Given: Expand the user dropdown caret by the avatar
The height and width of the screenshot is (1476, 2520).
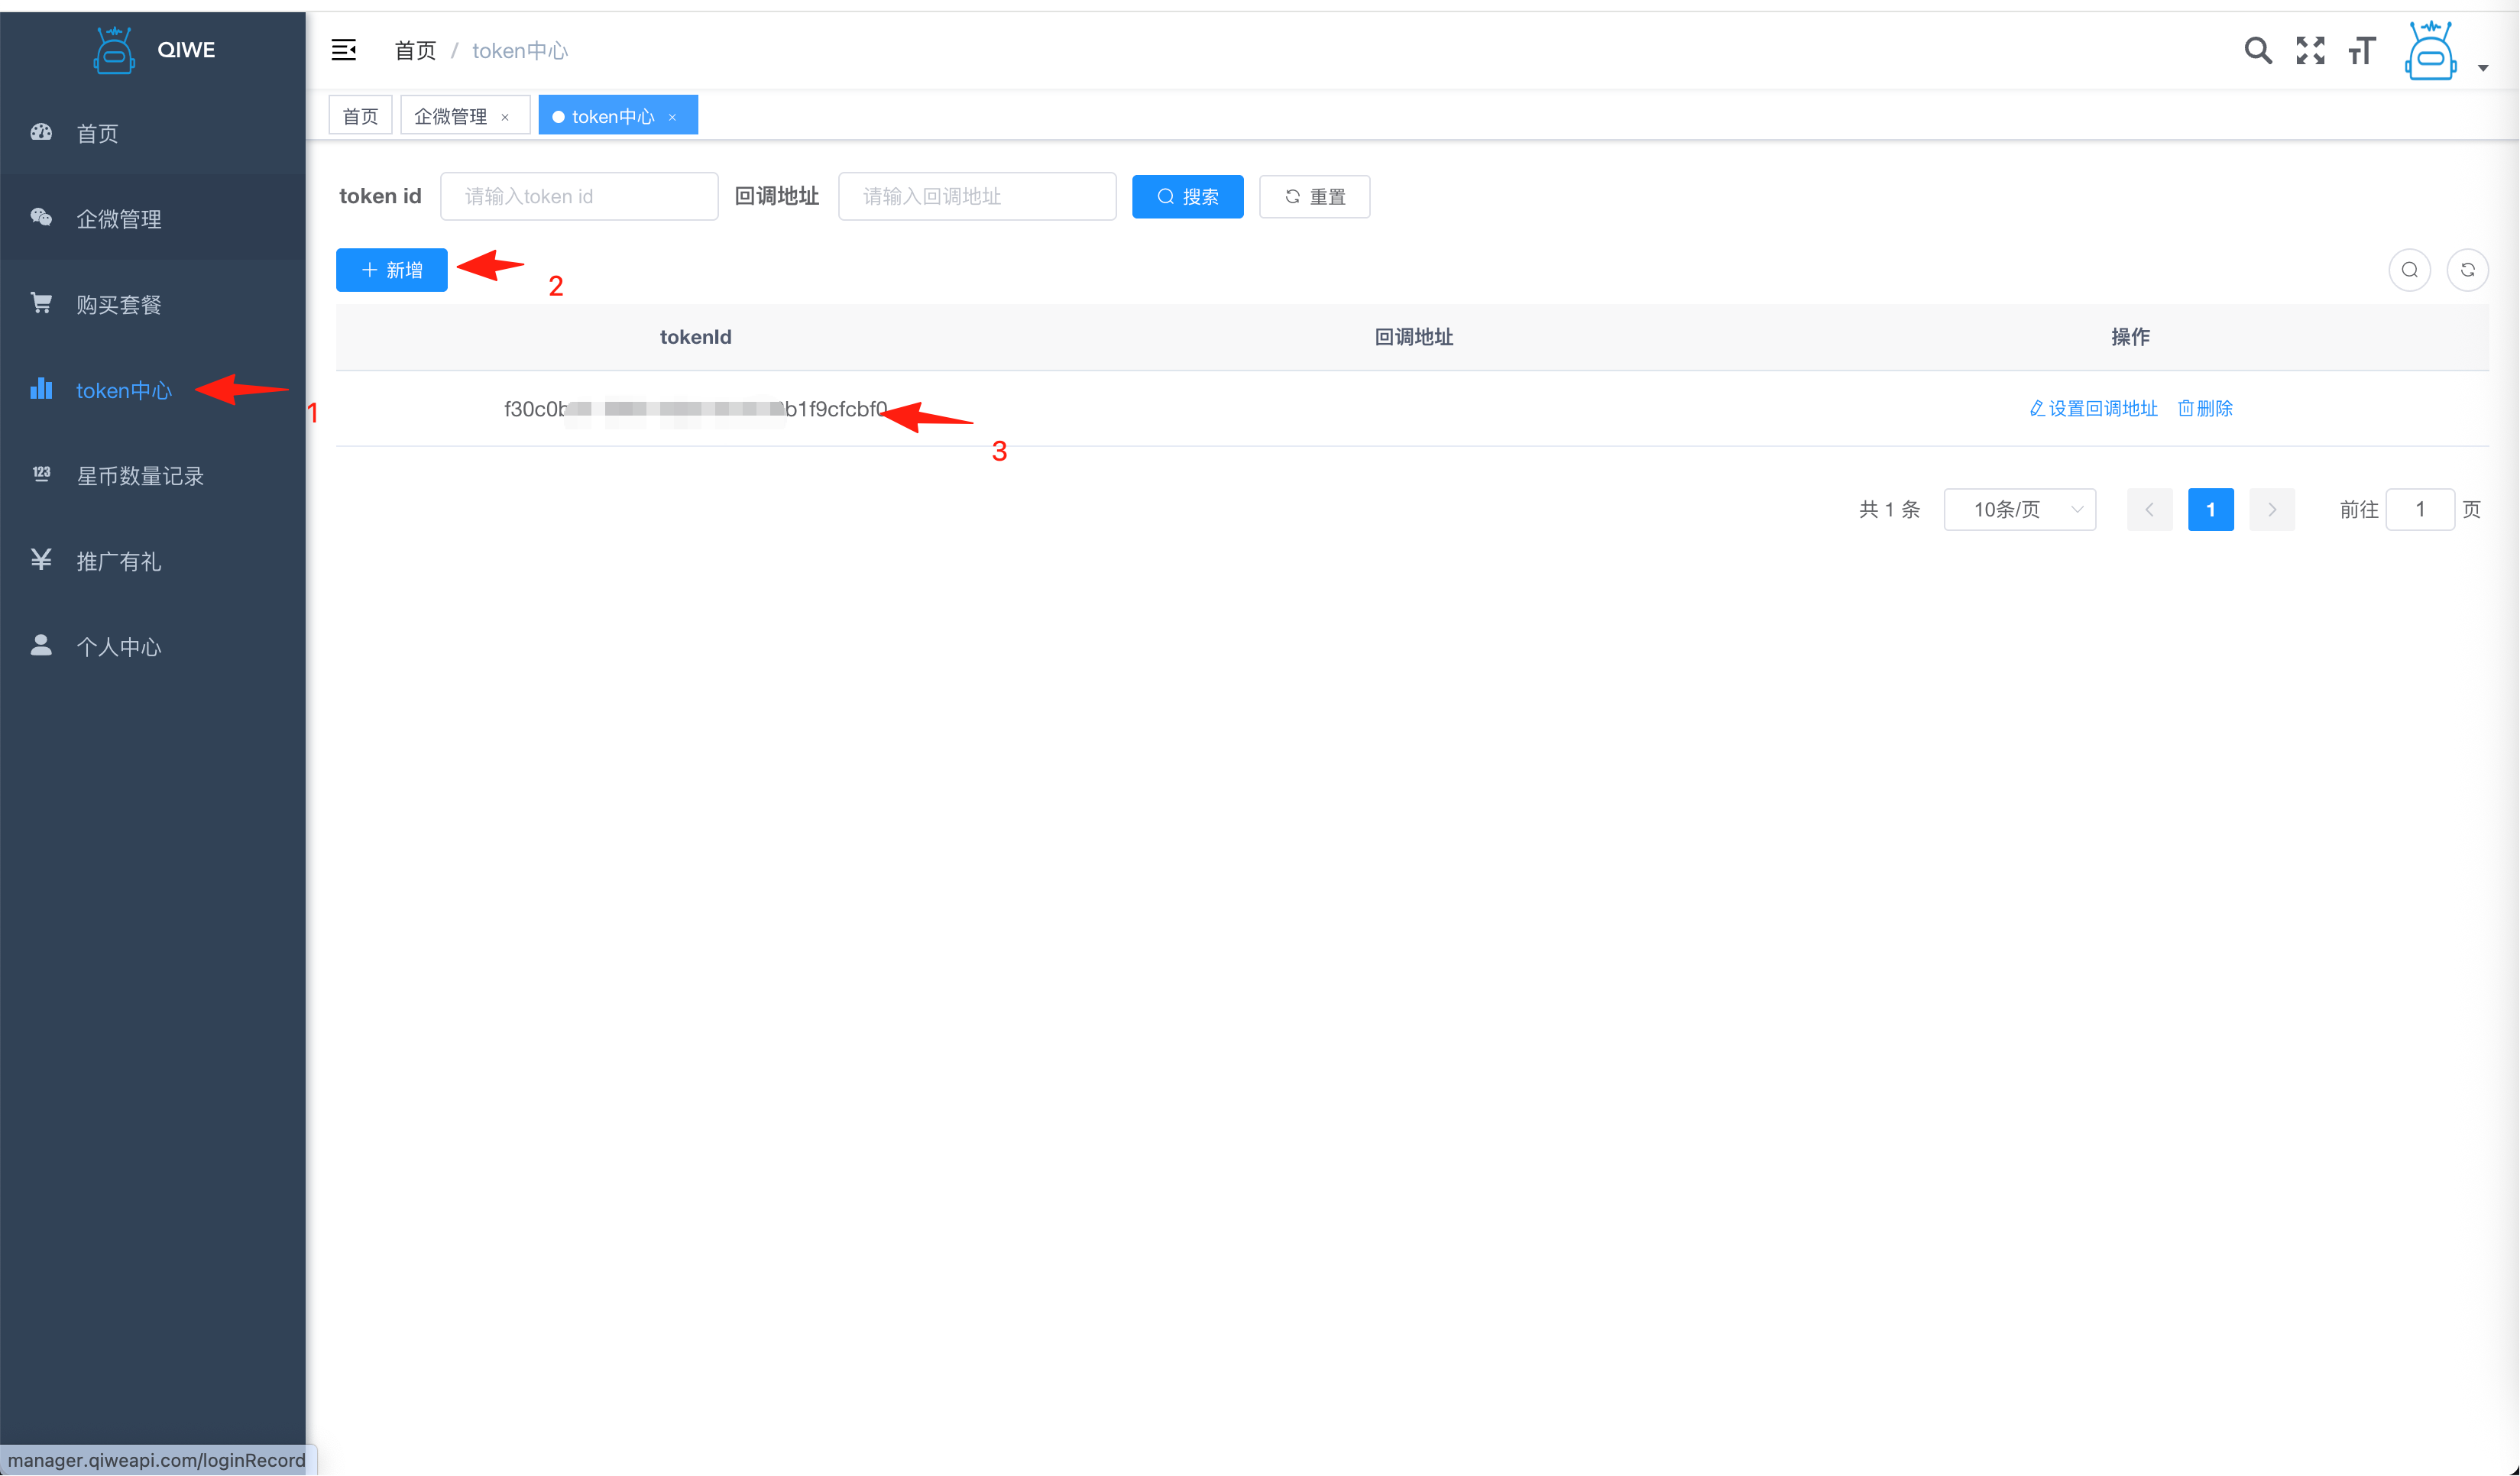Looking at the screenshot, I should tap(2483, 68).
